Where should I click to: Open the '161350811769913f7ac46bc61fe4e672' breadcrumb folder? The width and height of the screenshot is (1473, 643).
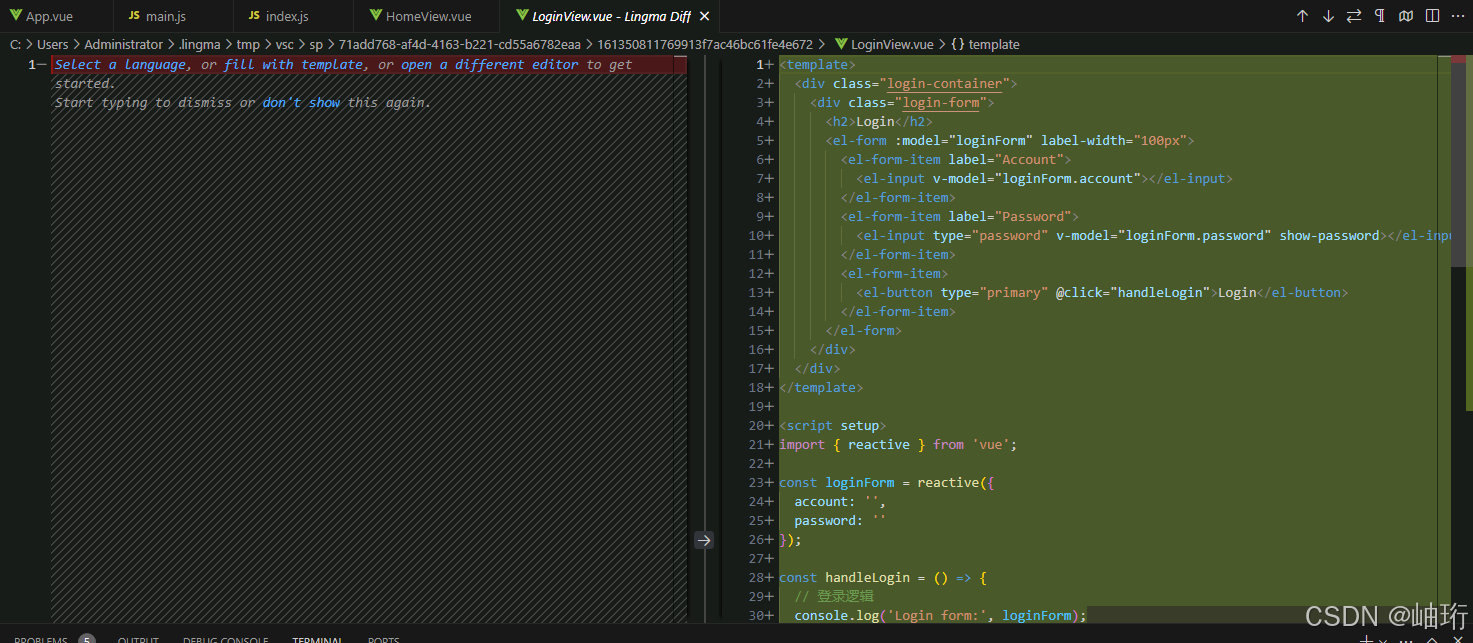705,44
